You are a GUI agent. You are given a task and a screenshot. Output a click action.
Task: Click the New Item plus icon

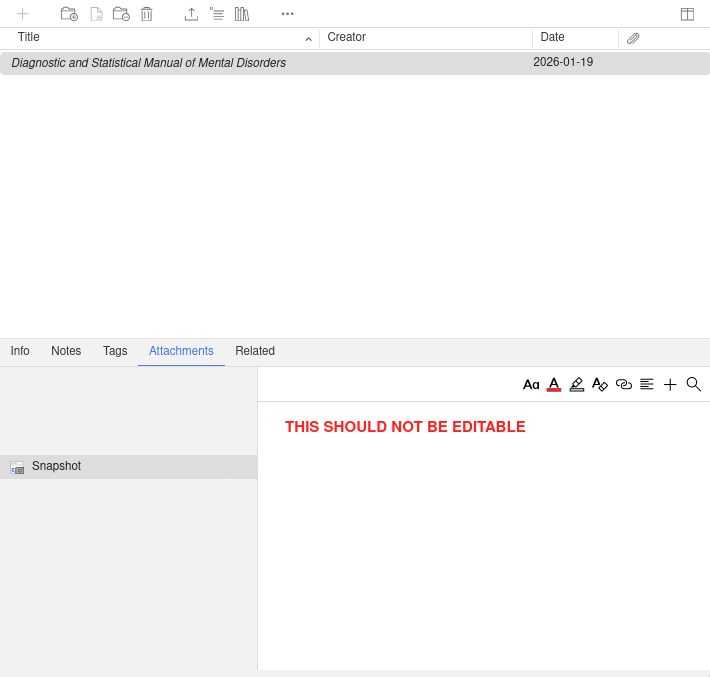pyautogui.click(x=22, y=14)
